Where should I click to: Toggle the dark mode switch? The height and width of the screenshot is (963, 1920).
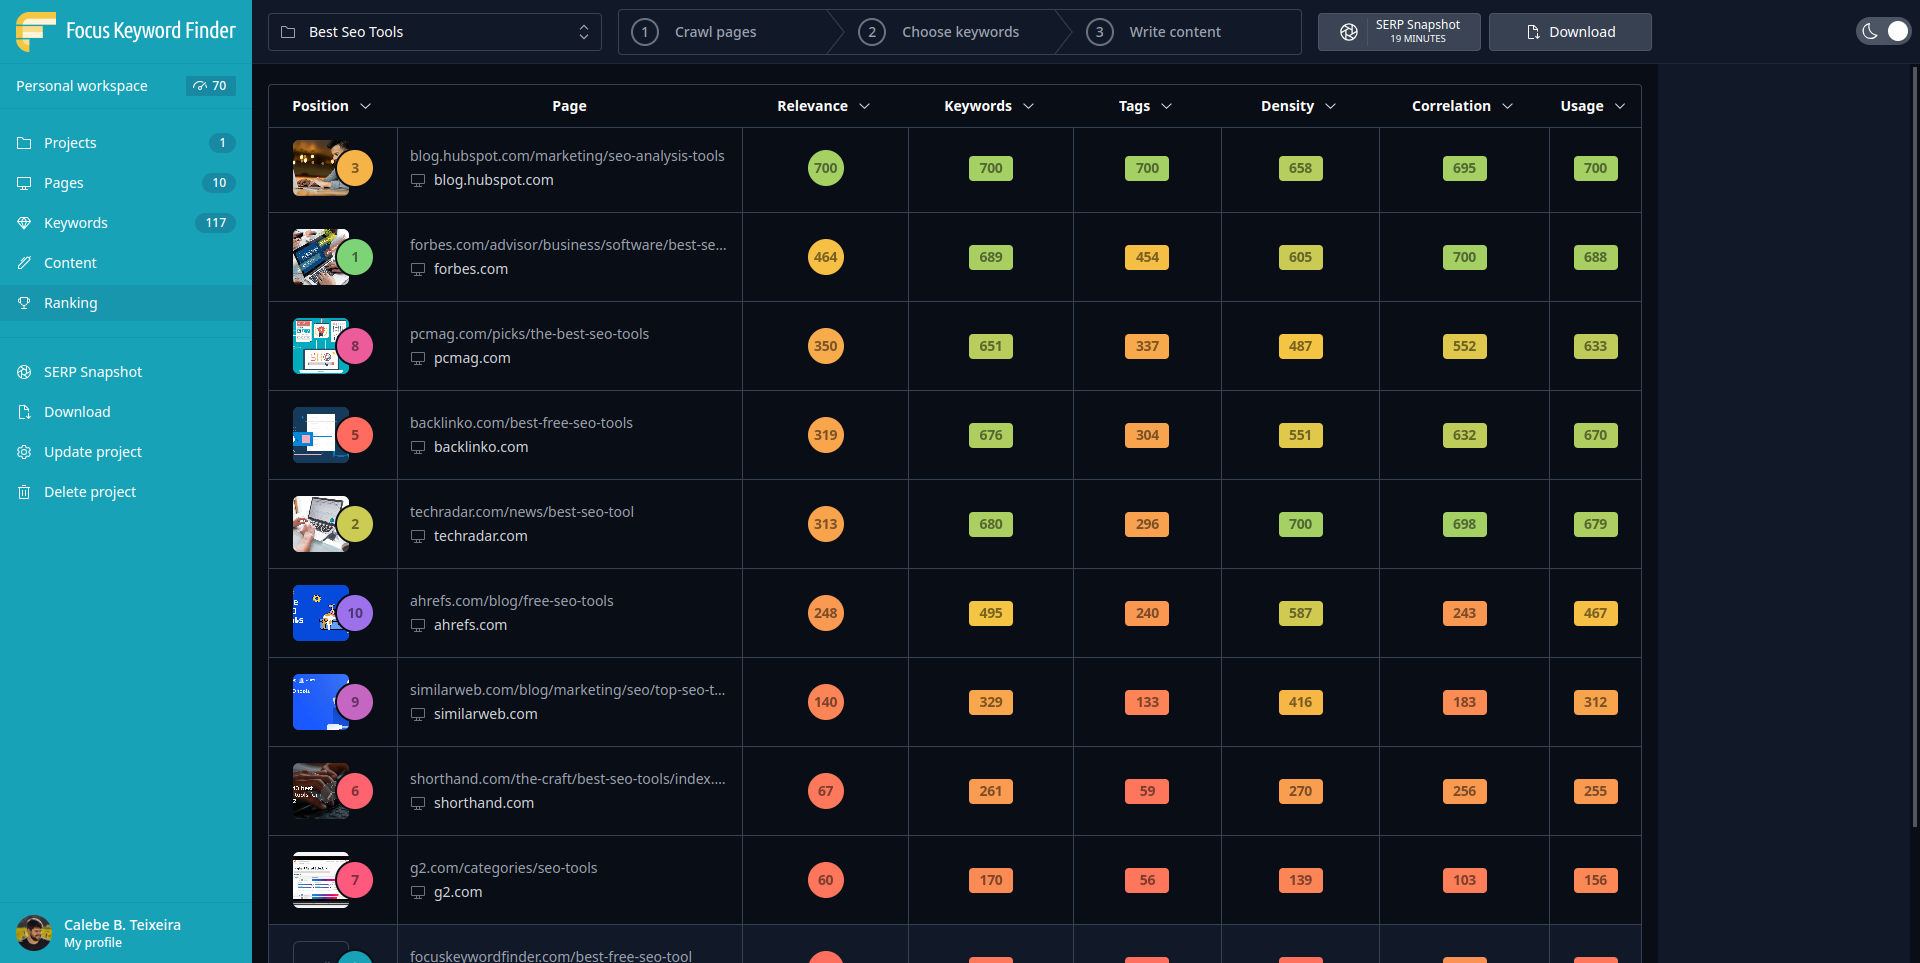coord(1883,31)
